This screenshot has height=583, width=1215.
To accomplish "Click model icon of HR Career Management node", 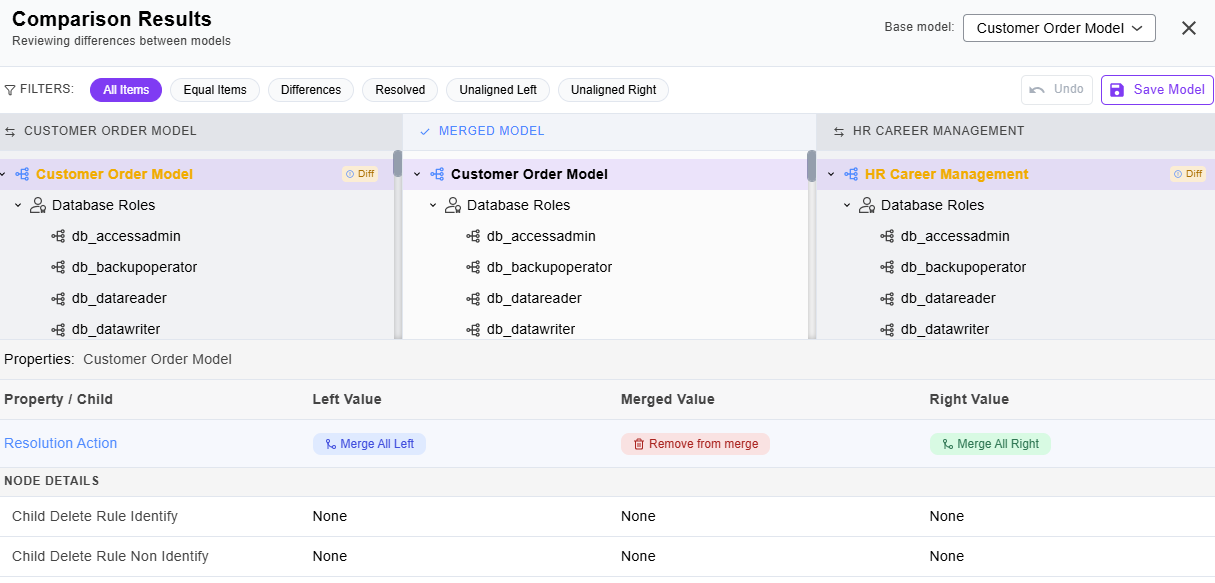I will coord(851,174).
